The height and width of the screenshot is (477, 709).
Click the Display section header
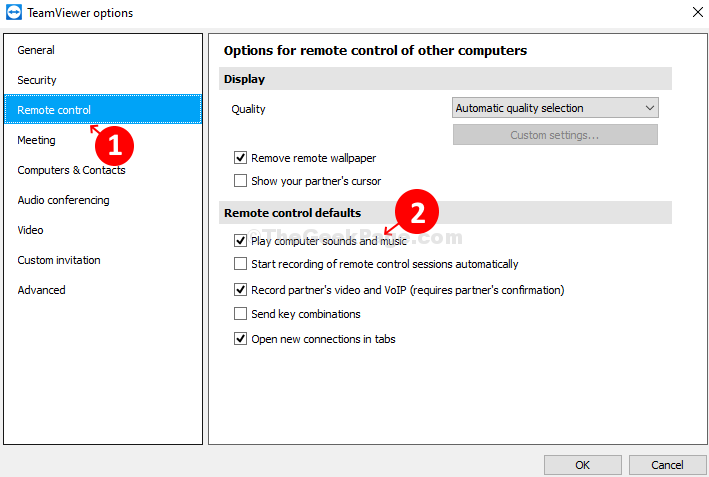pos(445,79)
